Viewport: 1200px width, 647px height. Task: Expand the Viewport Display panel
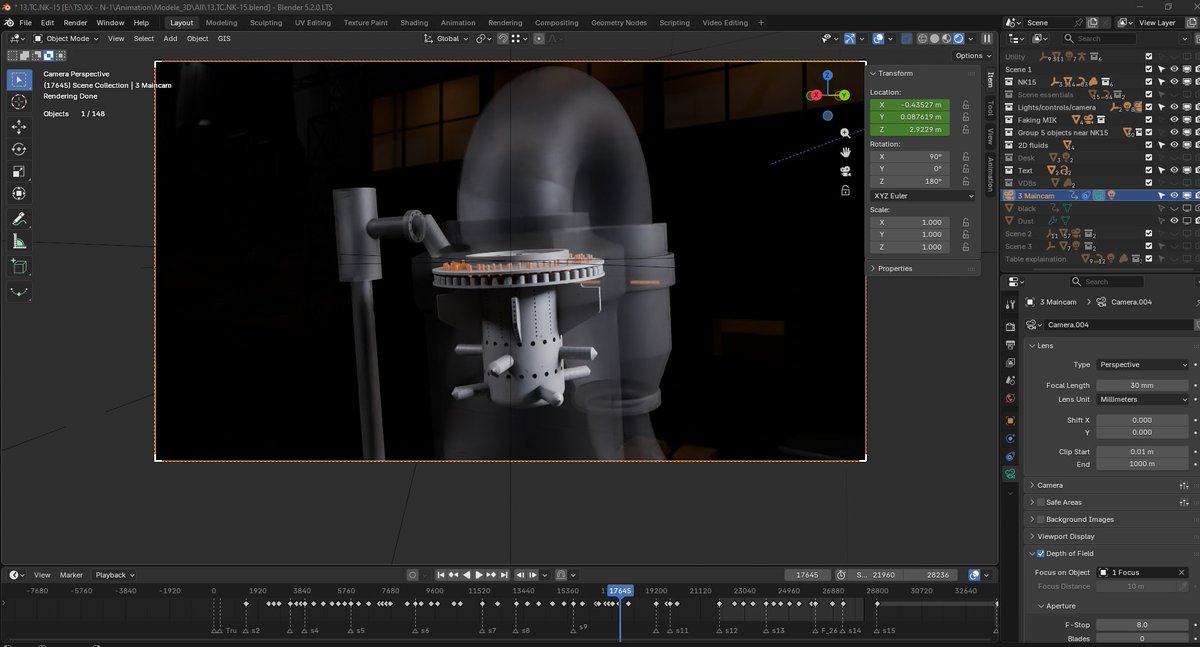[x=1066, y=536]
